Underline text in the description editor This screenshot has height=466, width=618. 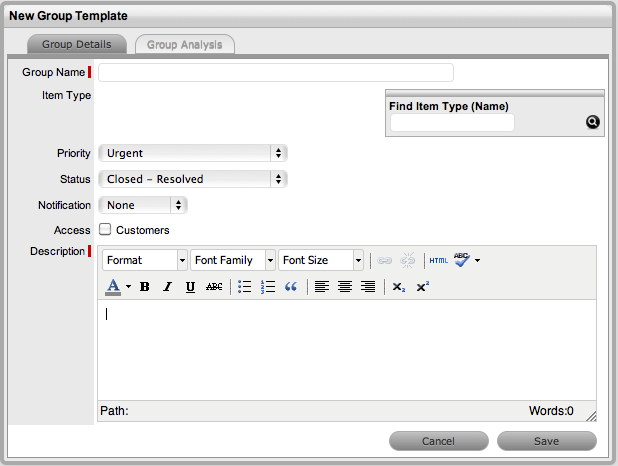pyautogui.click(x=190, y=287)
